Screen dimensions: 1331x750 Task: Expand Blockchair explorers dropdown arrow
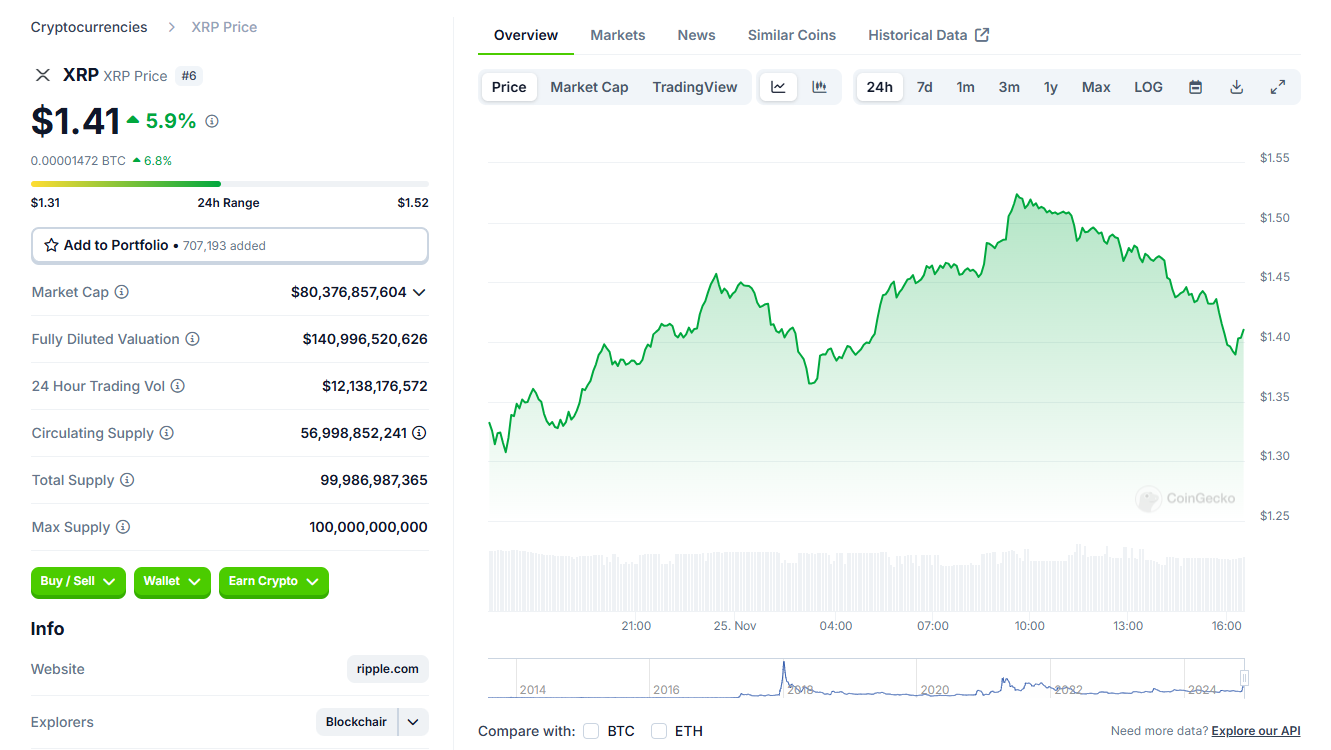coord(413,722)
